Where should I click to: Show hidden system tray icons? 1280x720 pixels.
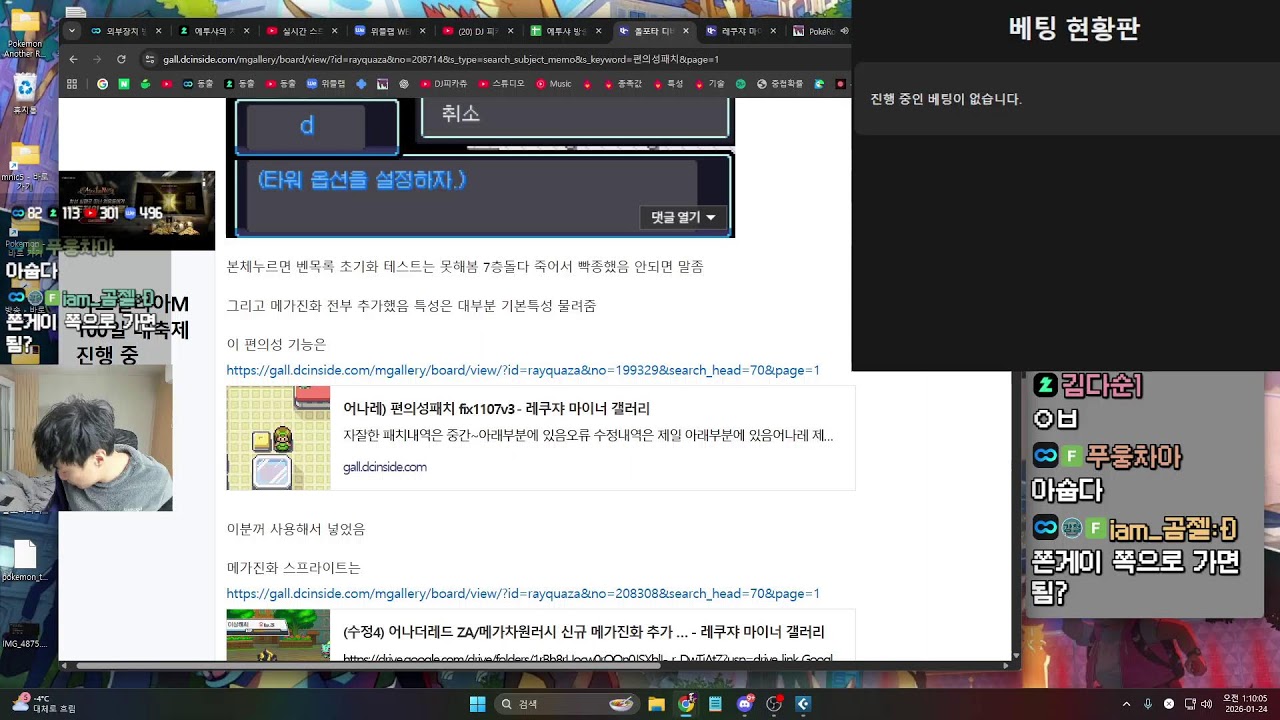click(1126, 704)
